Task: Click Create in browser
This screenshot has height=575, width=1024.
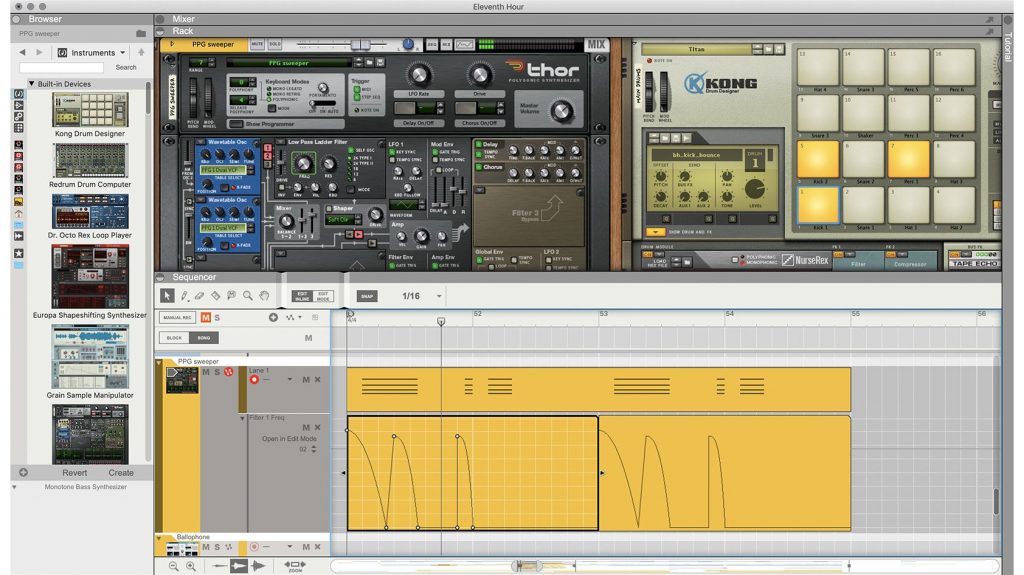Action: tap(121, 472)
